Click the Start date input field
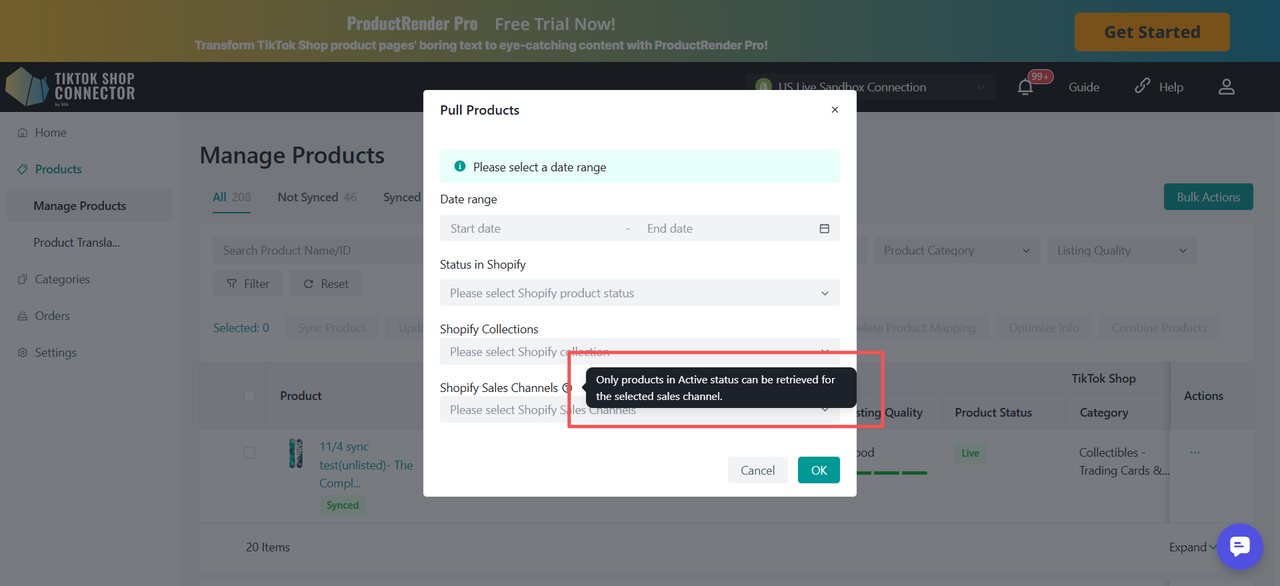Screen dimensions: 1280x586 (x=530, y=229)
